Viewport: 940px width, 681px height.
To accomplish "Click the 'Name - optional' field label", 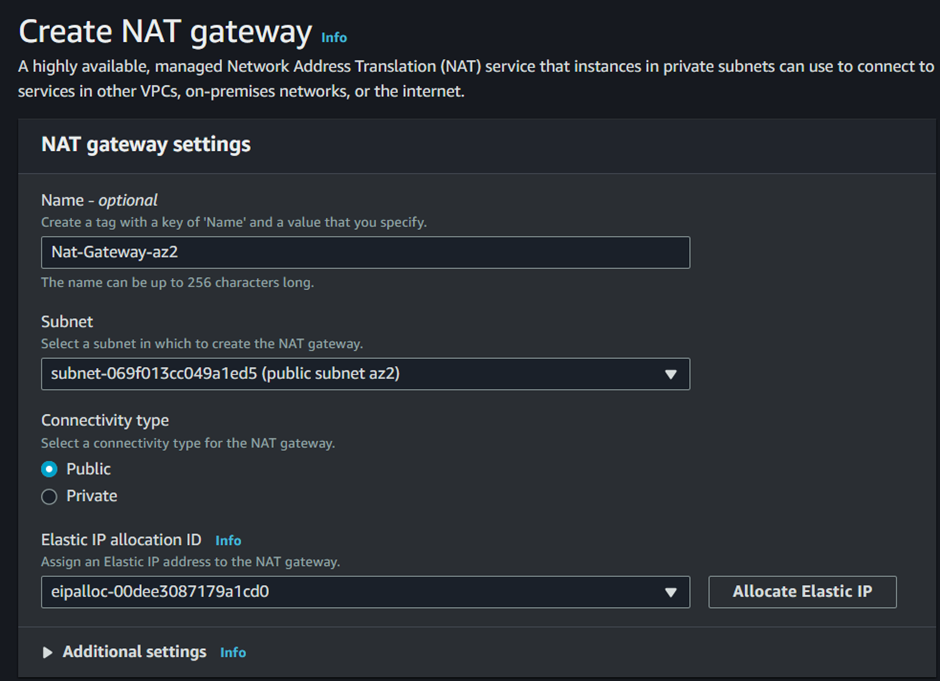I will tap(100, 200).
